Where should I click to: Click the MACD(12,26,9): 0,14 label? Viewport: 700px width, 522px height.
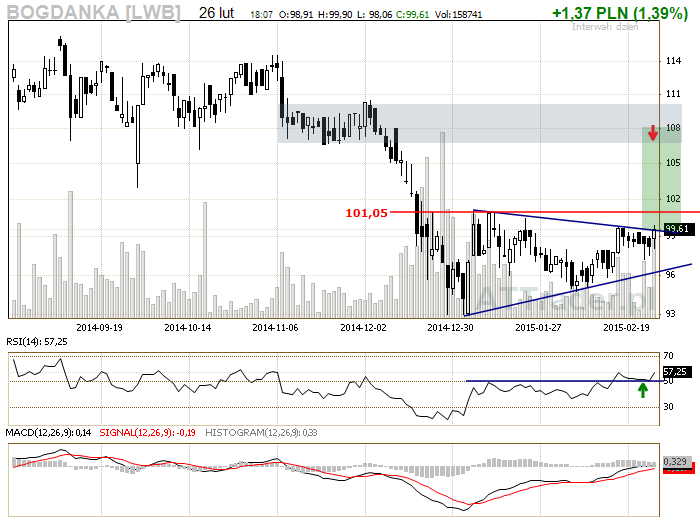pyautogui.click(x=48, y=433)
